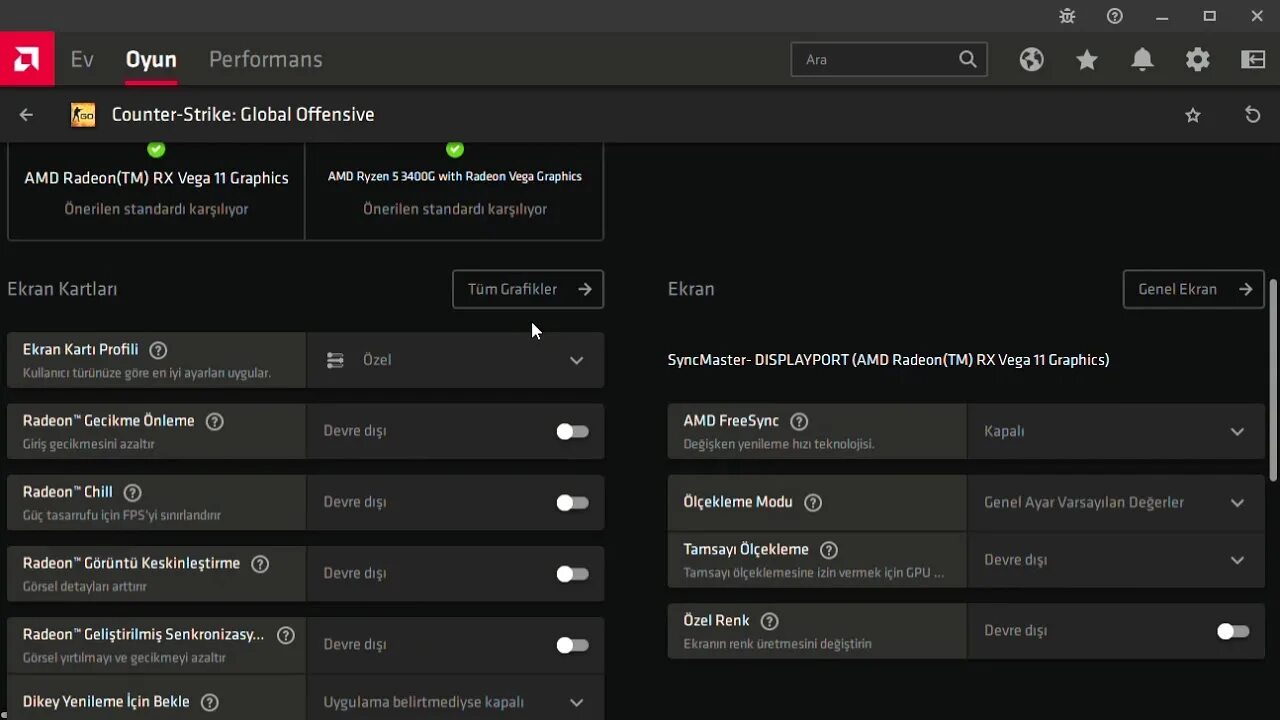Show help for Radeon Geliştirilmiş Senkronizasyon
The height and width of the screenshot is (720, 1280).
point(286,635)
